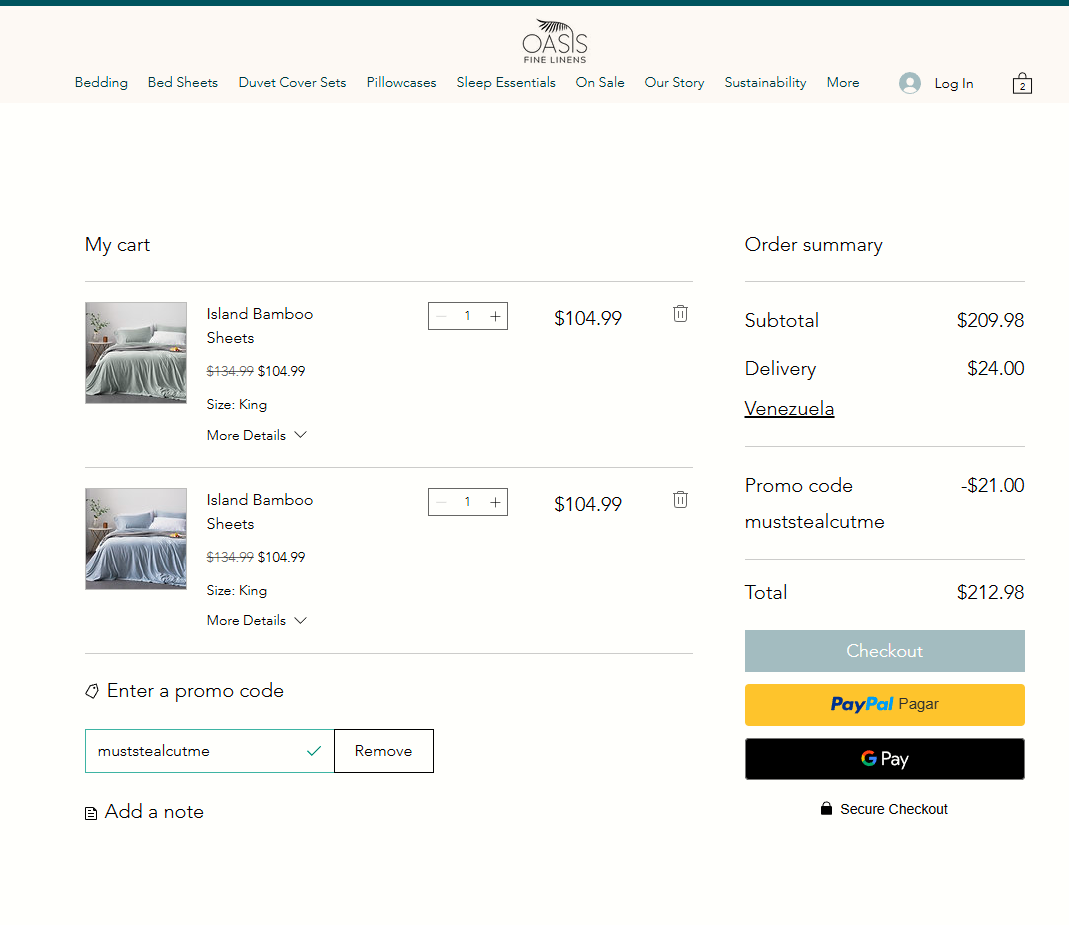Click the Oasis Fine Linens logo

click(554, 42)
